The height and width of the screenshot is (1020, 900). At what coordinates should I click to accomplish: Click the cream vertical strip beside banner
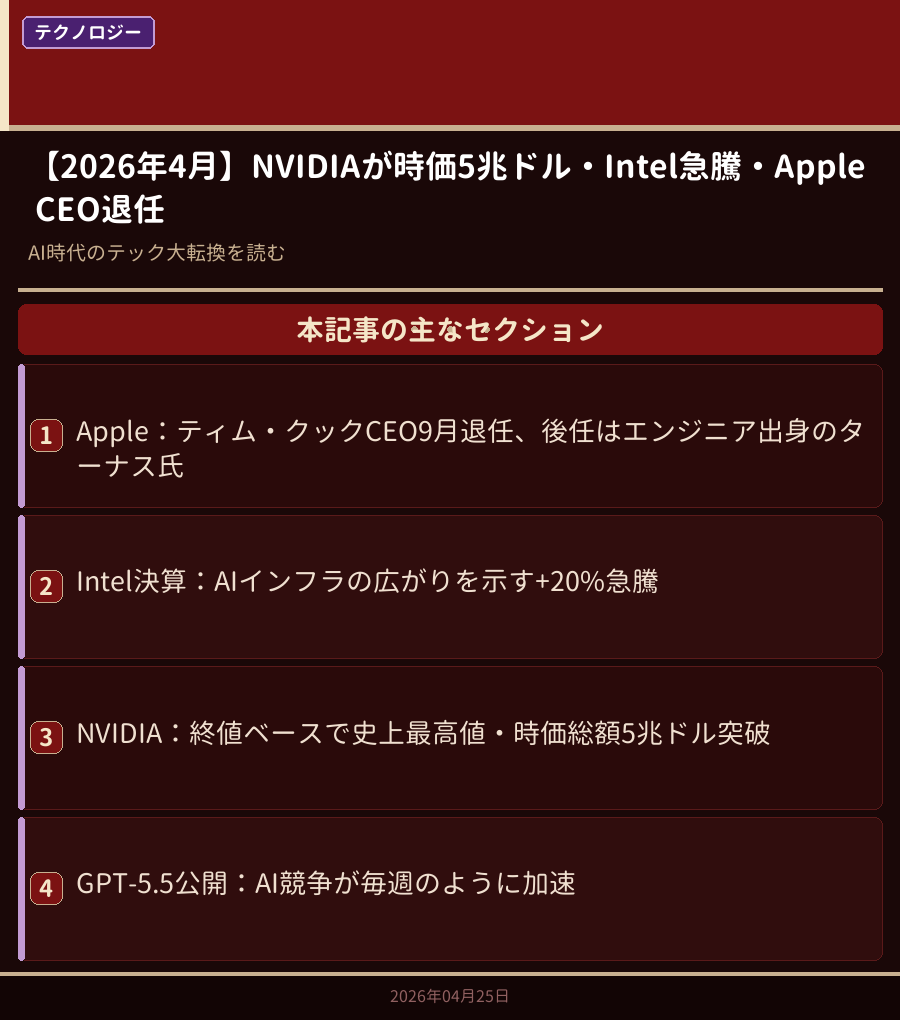point(4,62)
